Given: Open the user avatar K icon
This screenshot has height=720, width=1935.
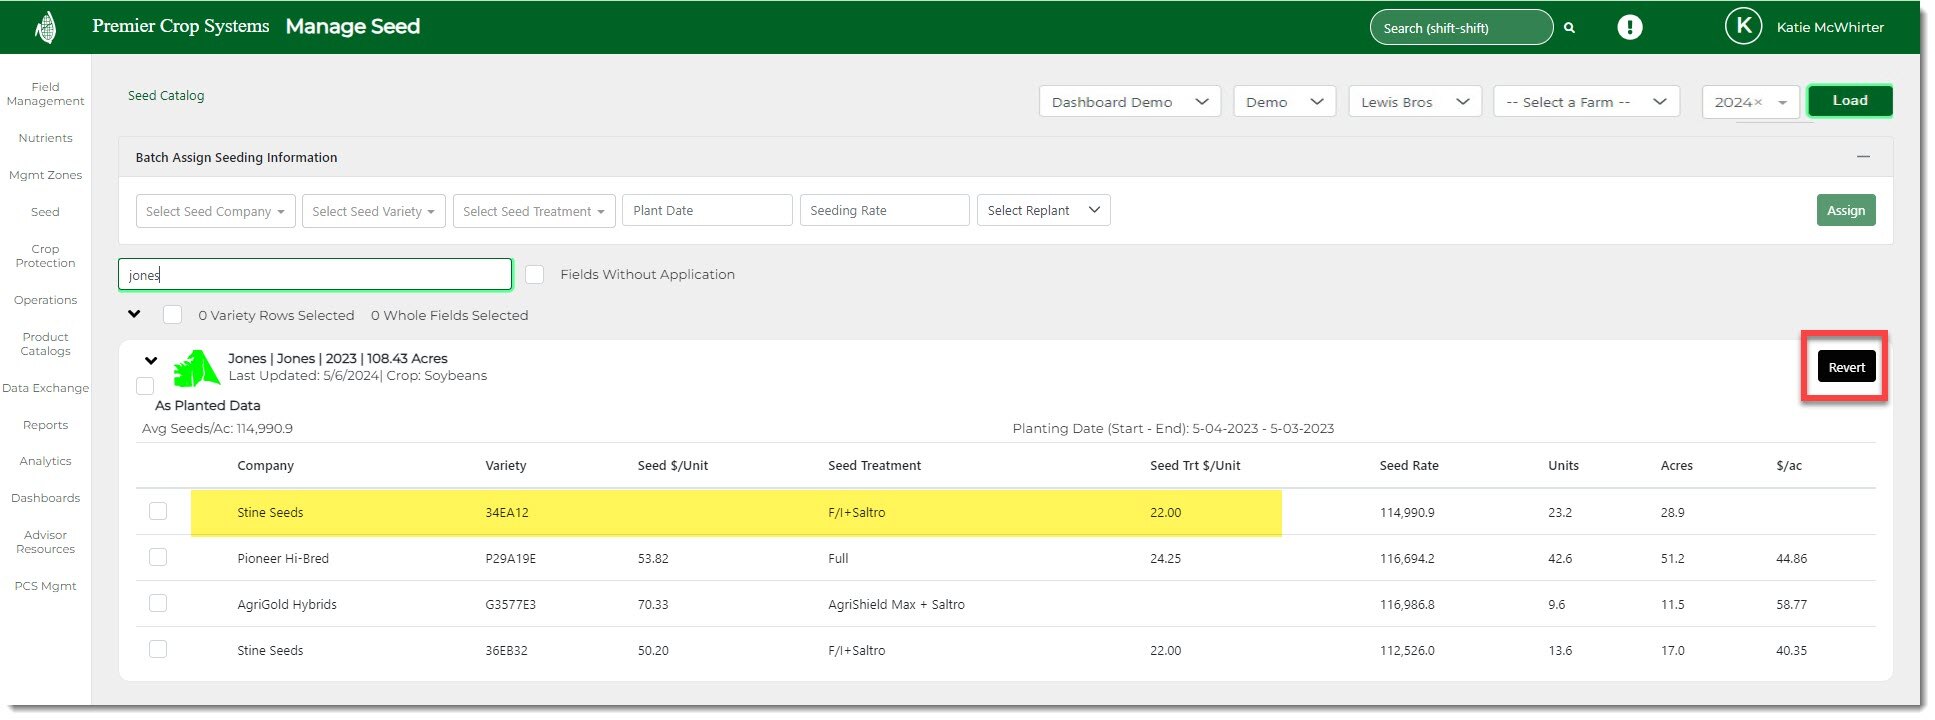Looking at the screenshot, I should tap(1743, 27).
